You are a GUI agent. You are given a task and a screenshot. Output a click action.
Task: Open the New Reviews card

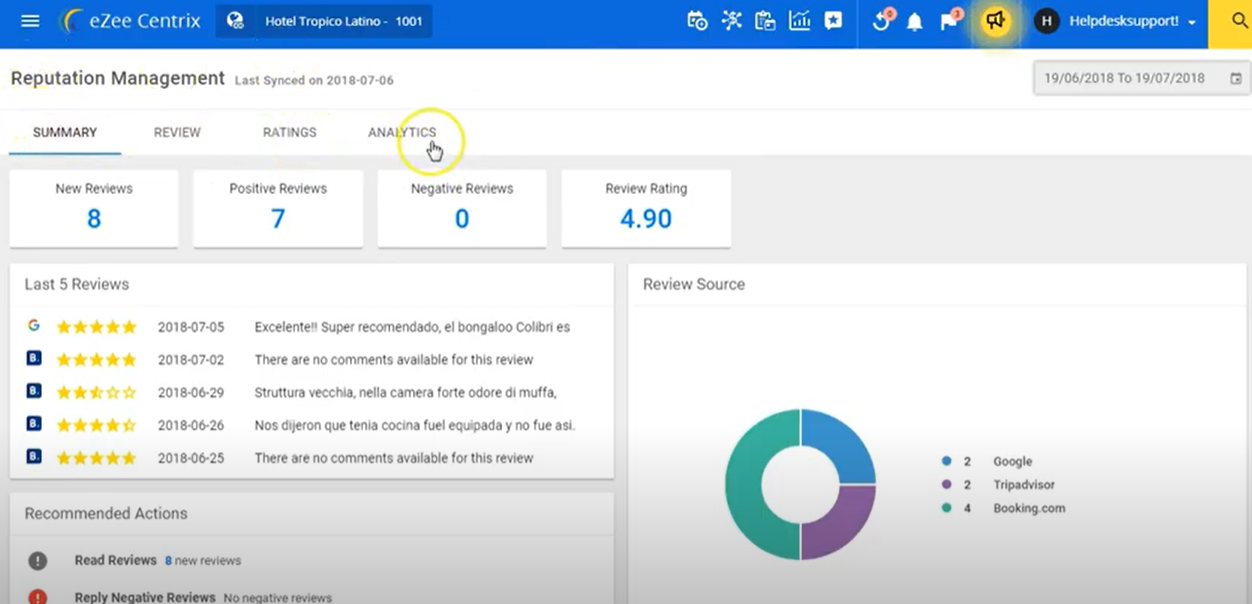[x=94, y=208]
